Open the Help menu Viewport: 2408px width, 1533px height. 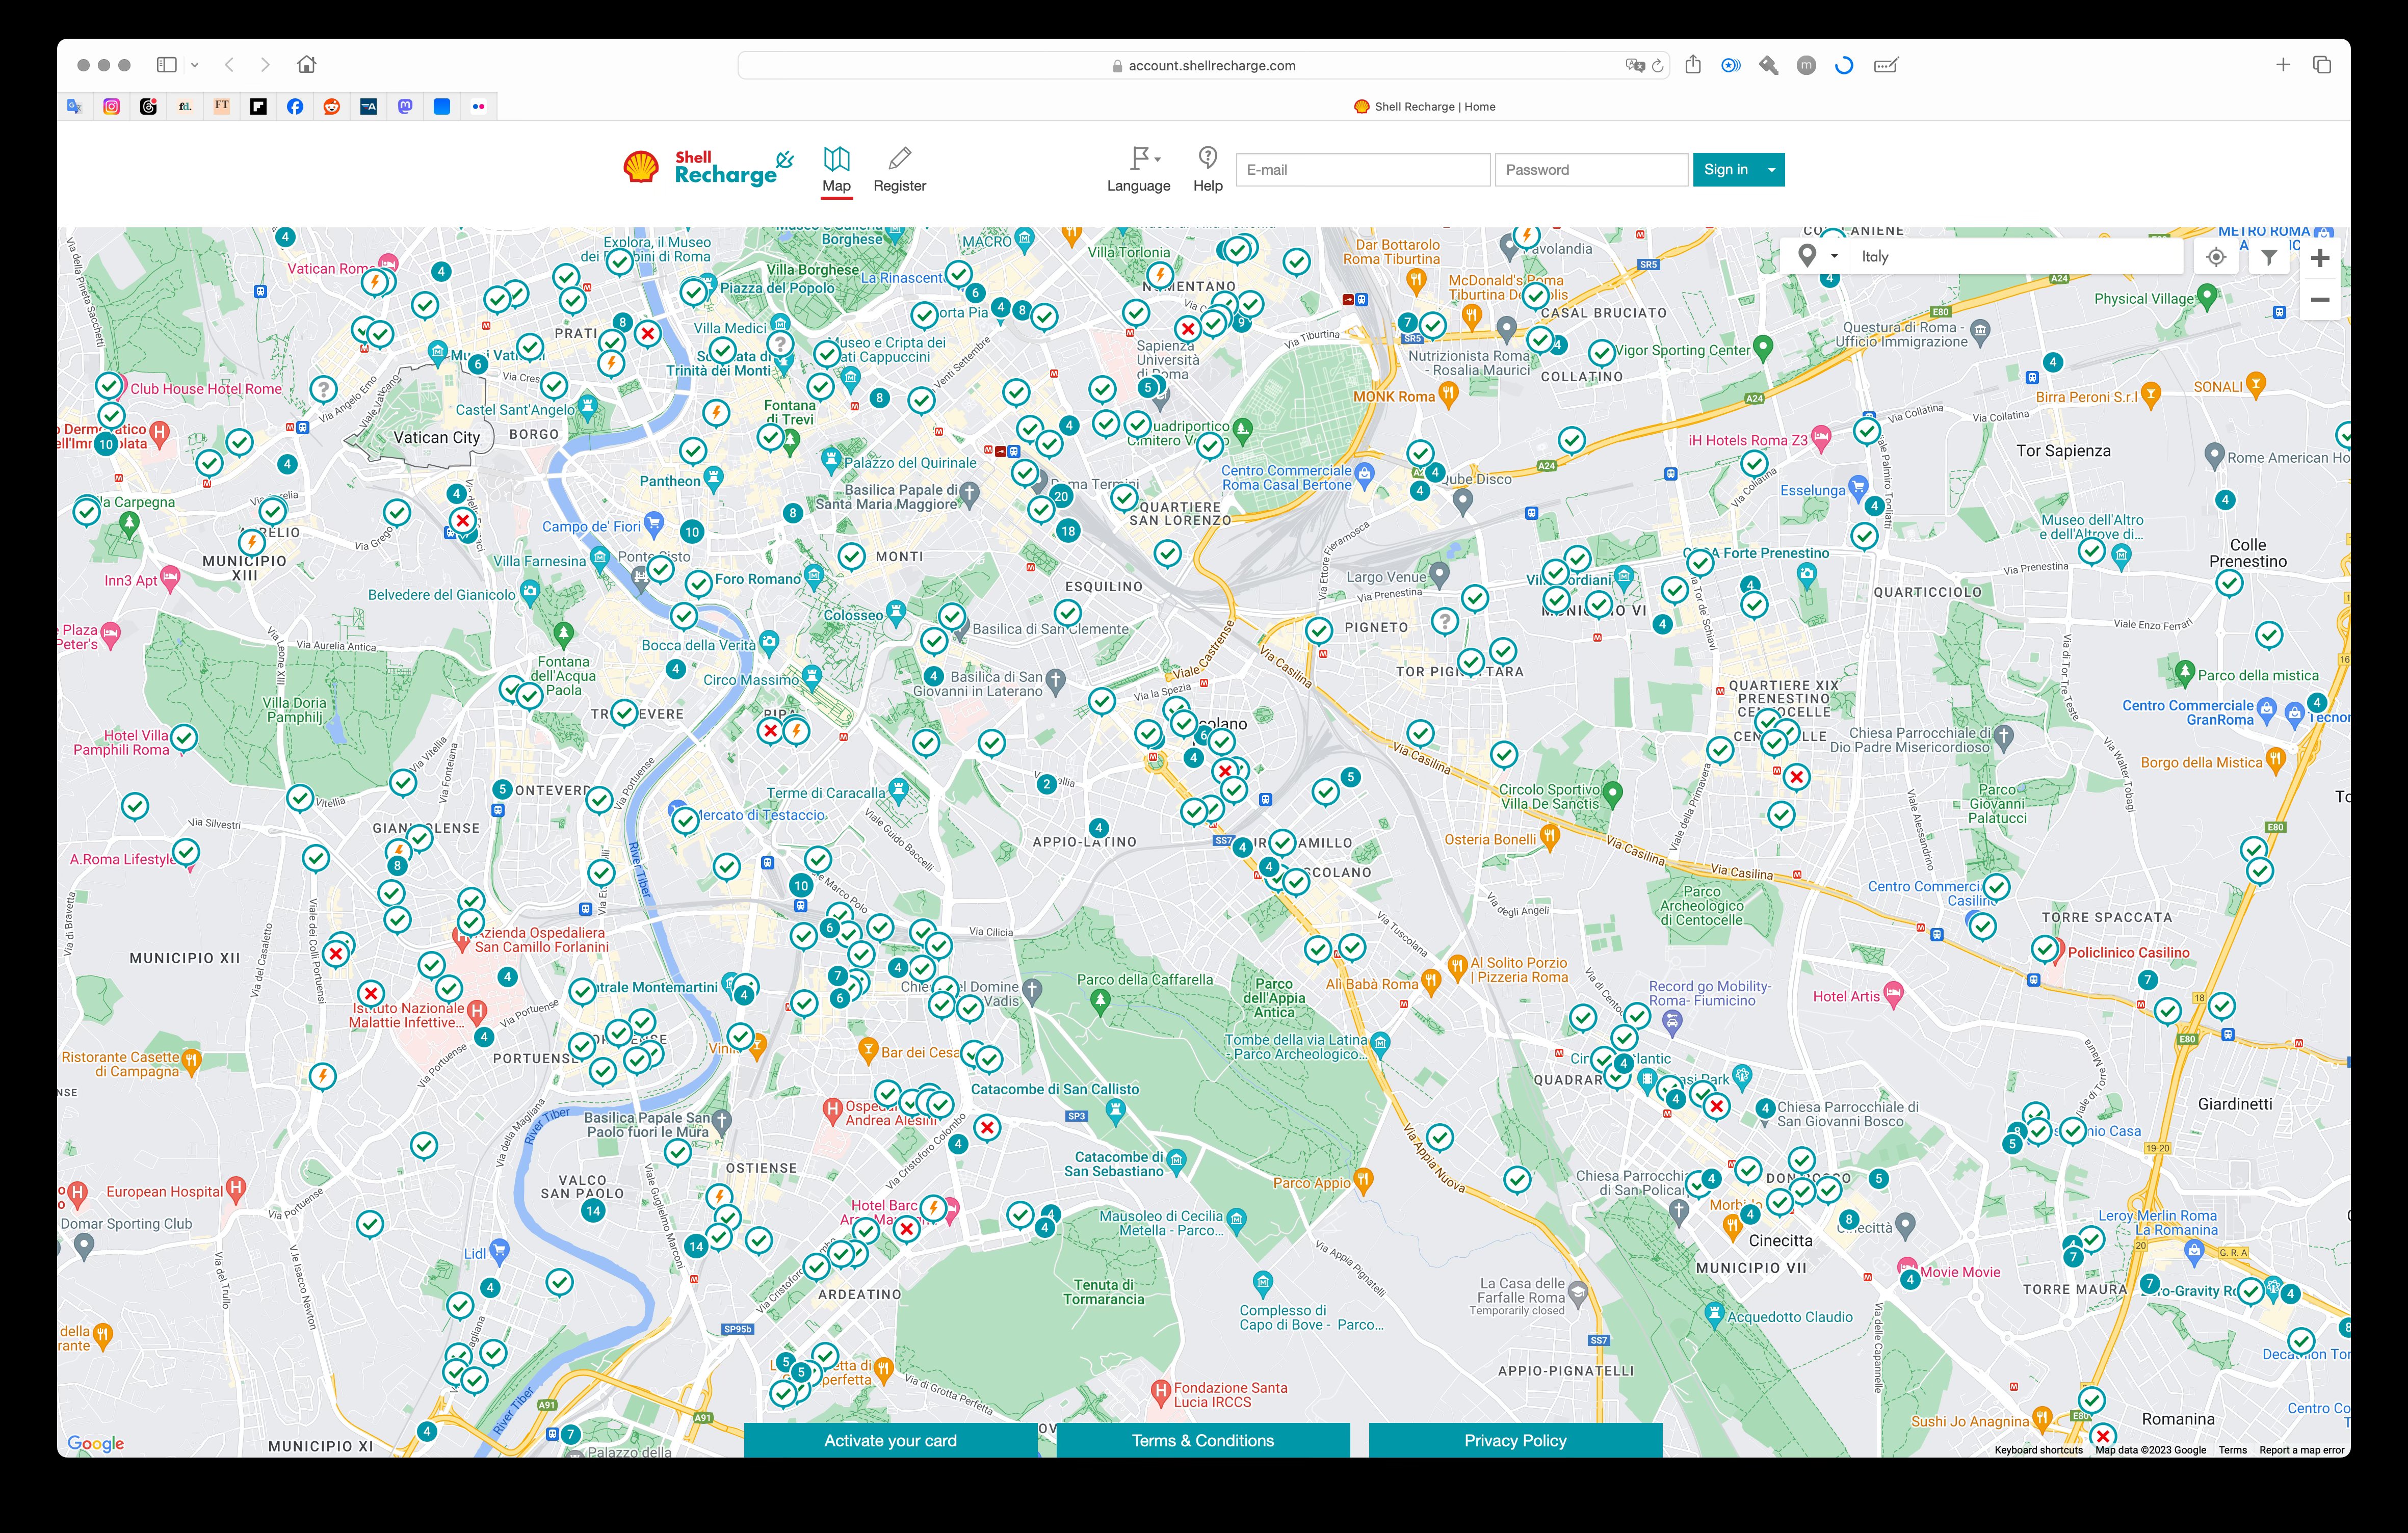pyautogui.click(x=1207, y=170)
